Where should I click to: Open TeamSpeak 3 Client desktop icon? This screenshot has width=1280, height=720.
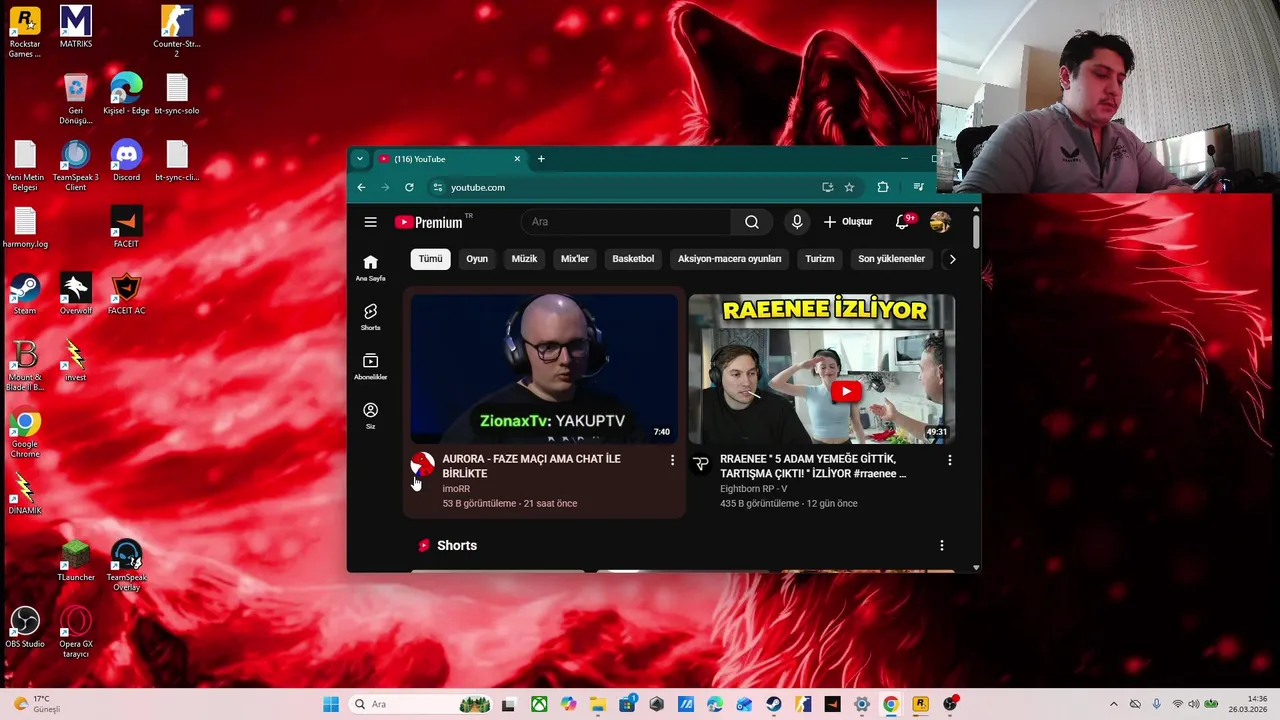click(76, 166)
